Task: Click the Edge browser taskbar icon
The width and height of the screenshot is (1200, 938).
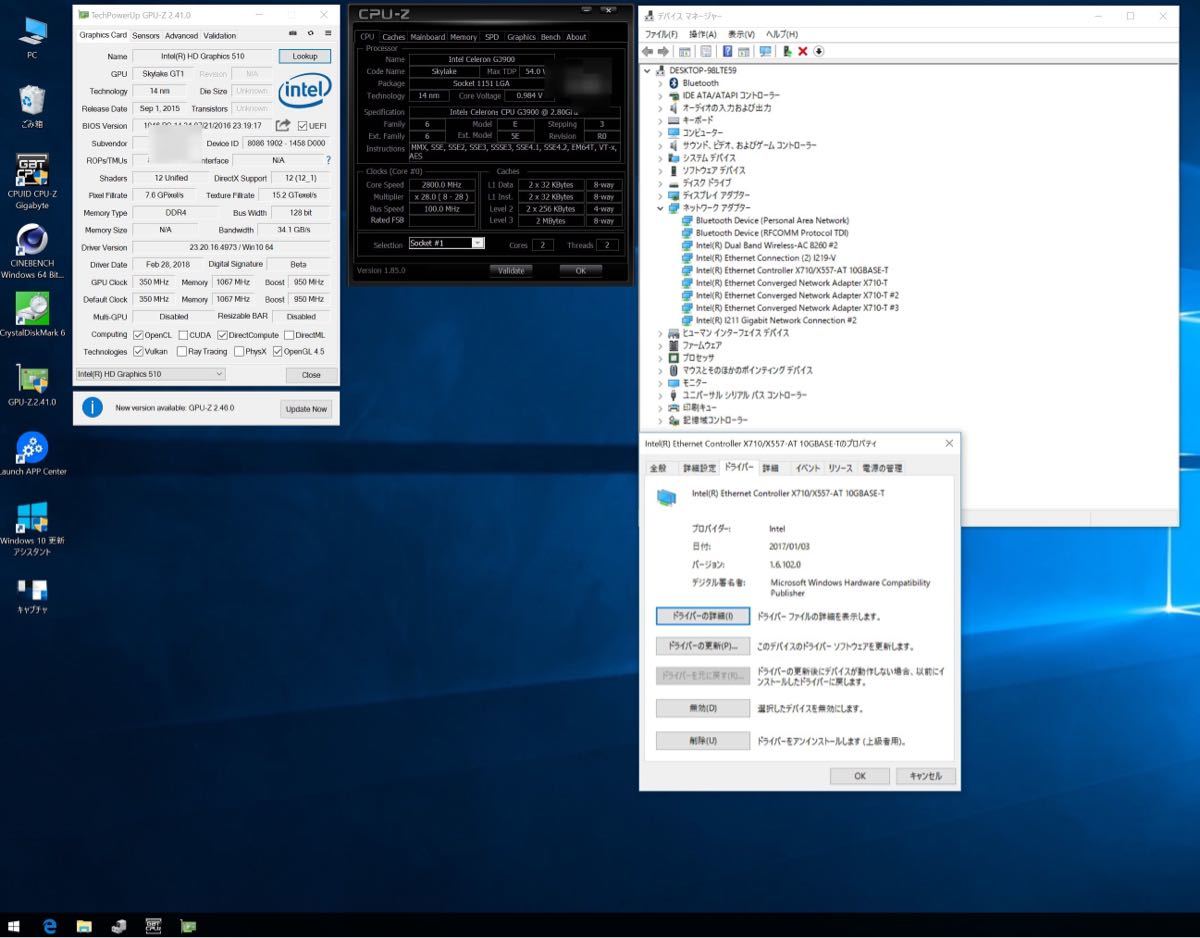Action: (50, 926)
